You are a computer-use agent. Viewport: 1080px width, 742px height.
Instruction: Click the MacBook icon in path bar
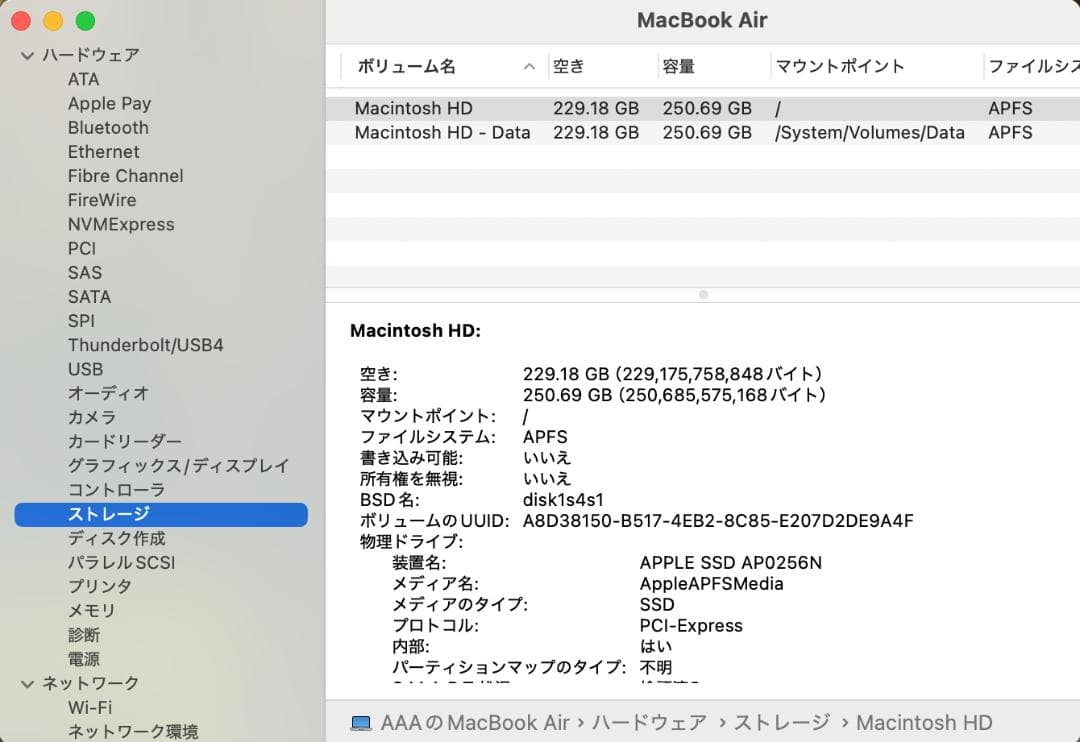coord(360,723)
